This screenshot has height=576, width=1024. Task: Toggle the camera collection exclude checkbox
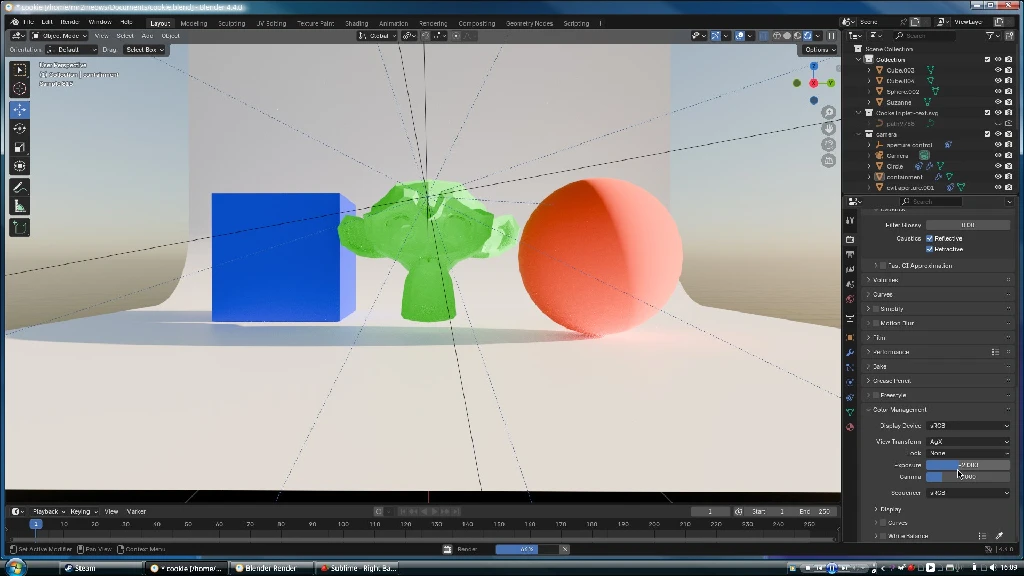(x=987, y=134)
